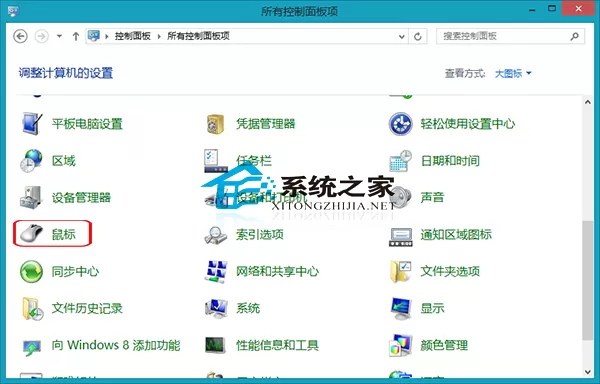This screenshot has width=600, height=384.
Task: Open the Sync Center green icon (同步中心)
Action: click(31, 272)
